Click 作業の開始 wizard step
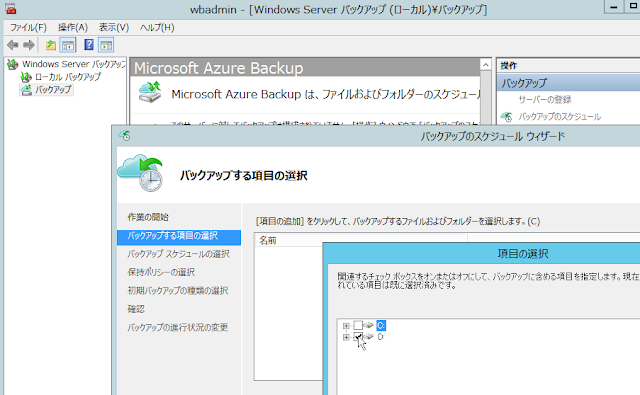Viewport: 640px width, 395px height. (148, 217)
